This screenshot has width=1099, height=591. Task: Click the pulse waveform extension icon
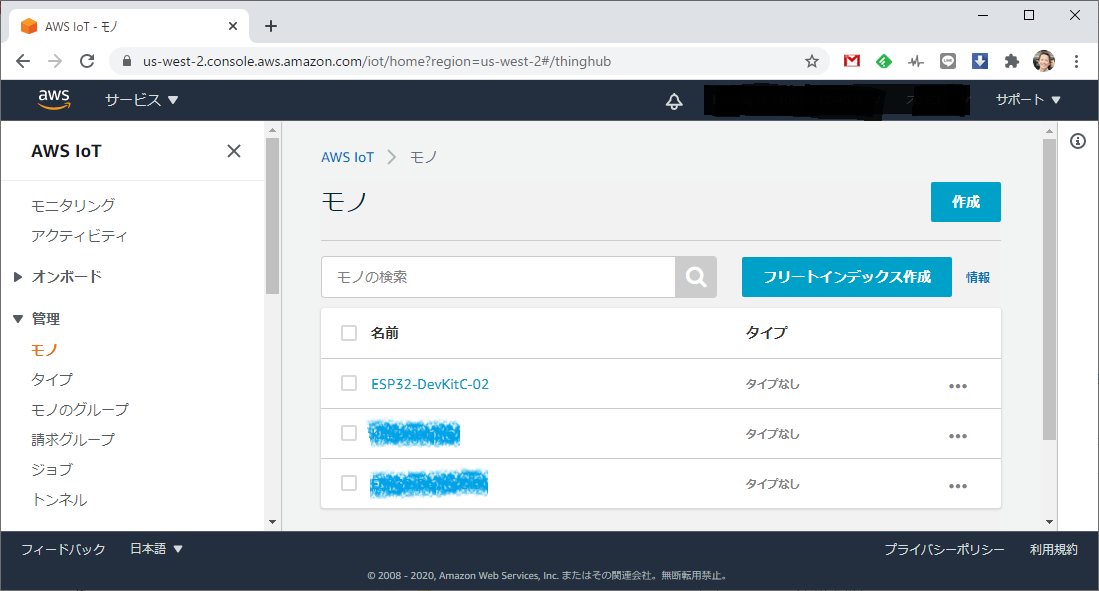pyautogui.click(x=915, y=62)
